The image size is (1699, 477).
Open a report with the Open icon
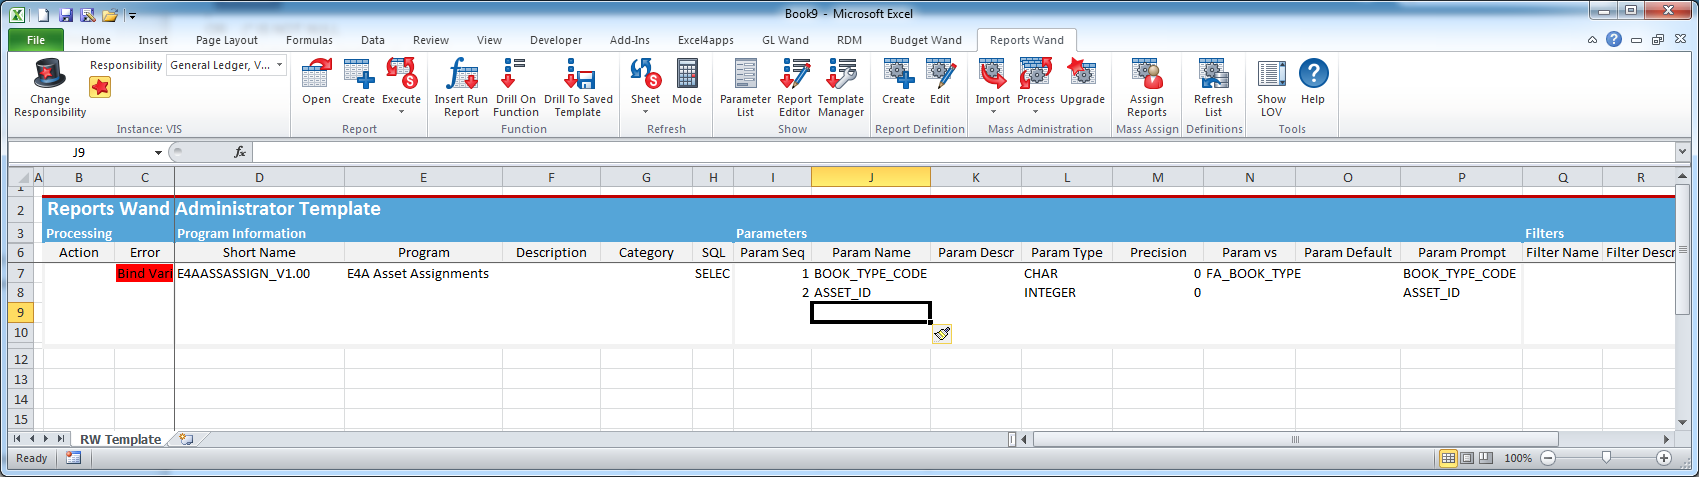pos(316,74)
